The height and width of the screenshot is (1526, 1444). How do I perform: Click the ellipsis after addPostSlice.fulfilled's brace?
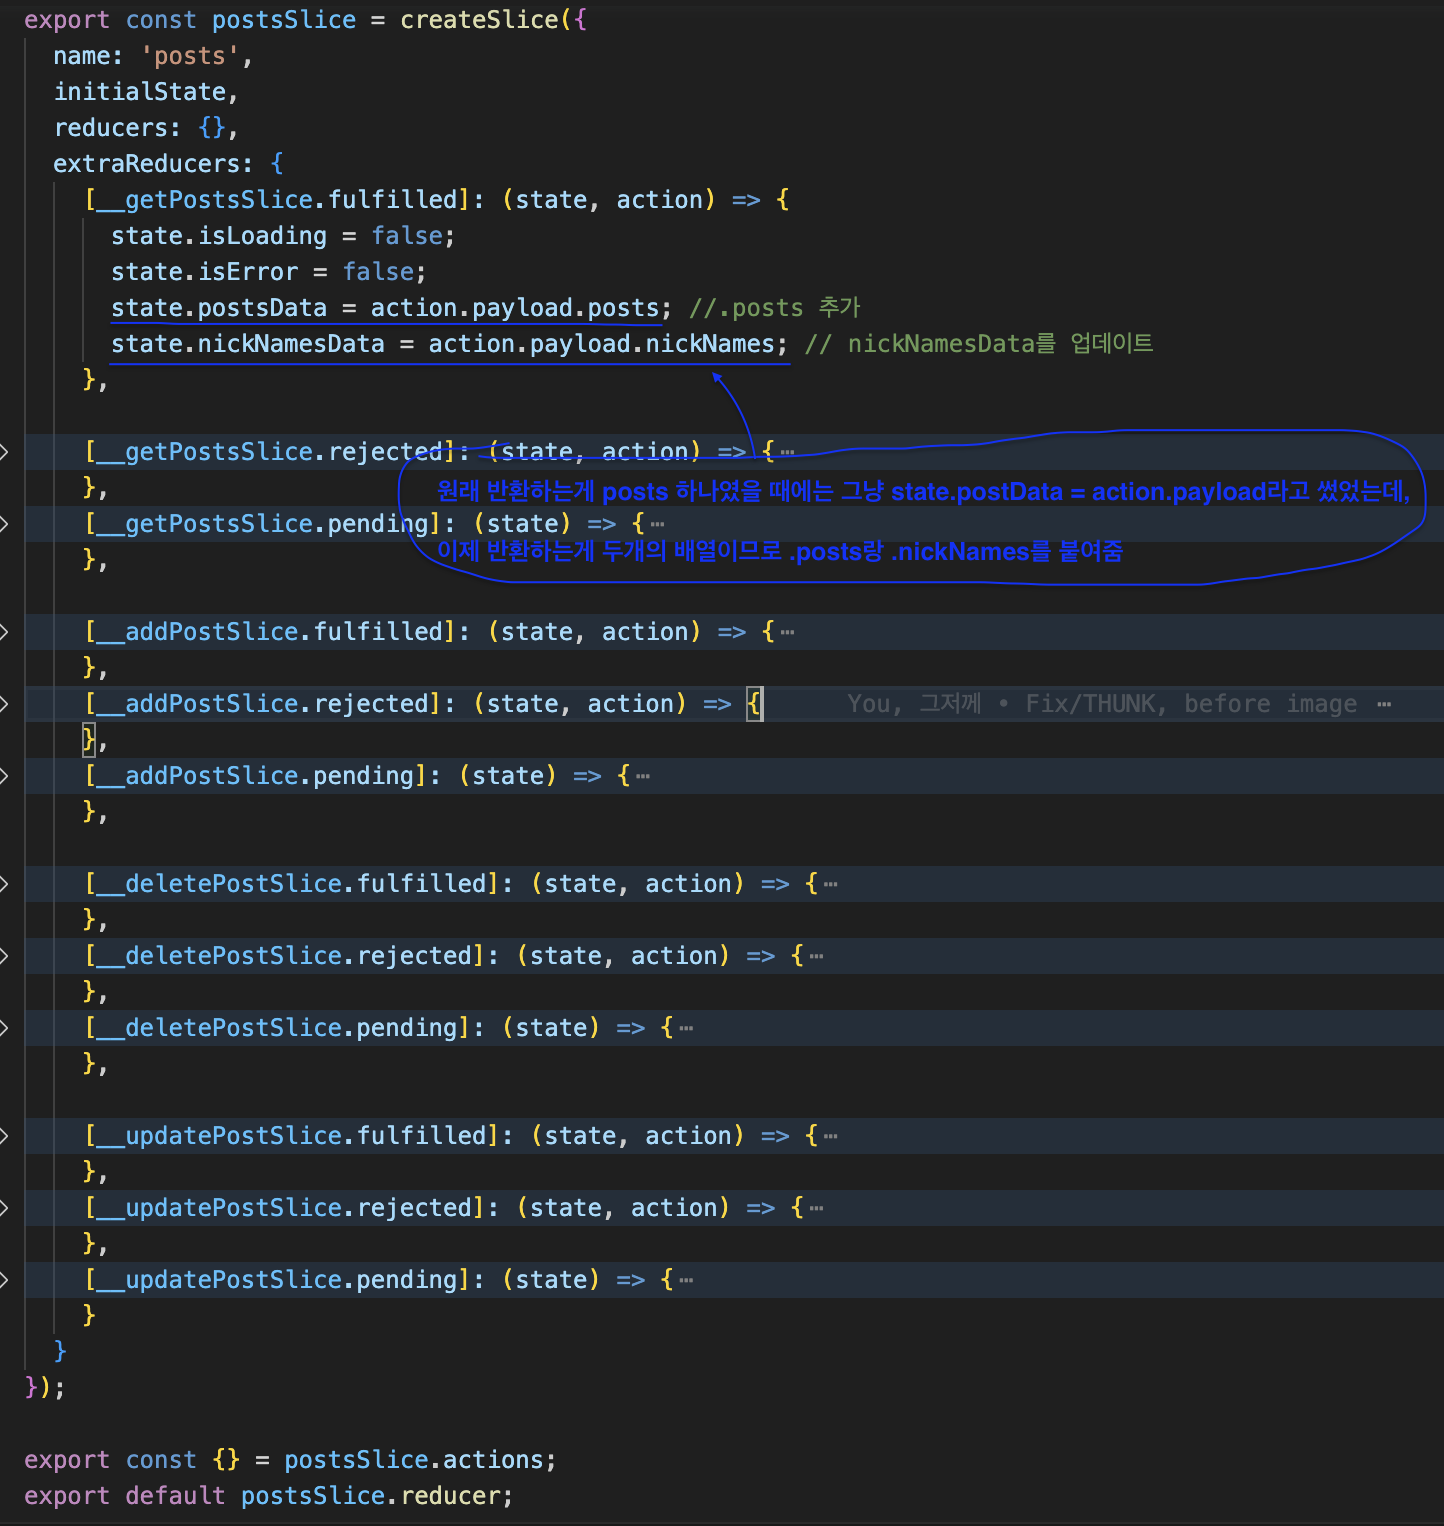[x=787, y=633]
